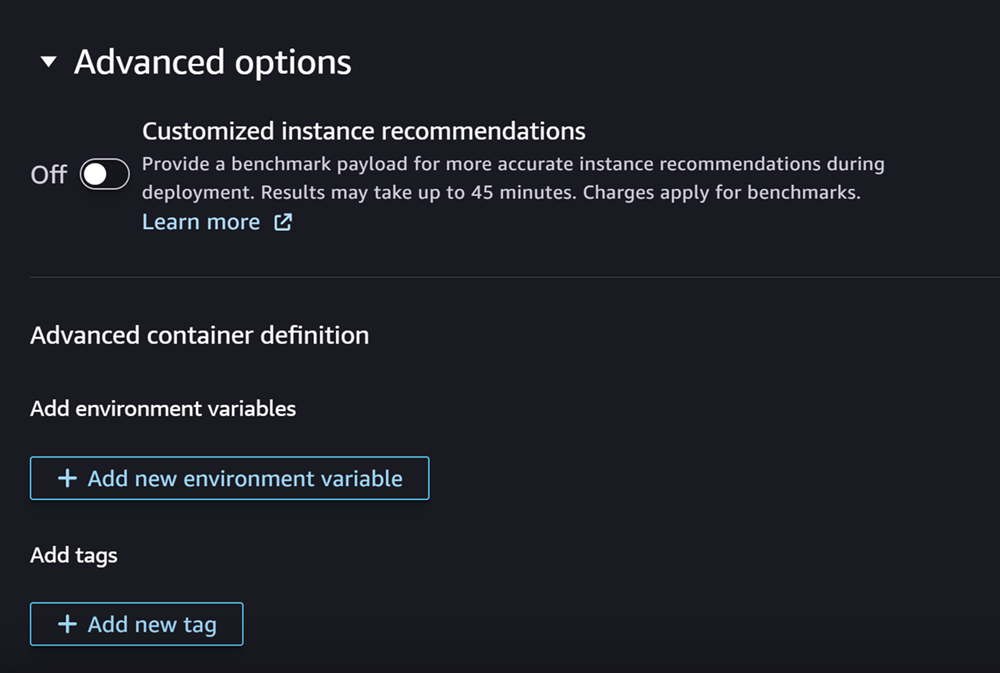The width and height of the screenshot is (1000, 673).
Task: Click the Advanced container definition heading
Action: point(199,335)
